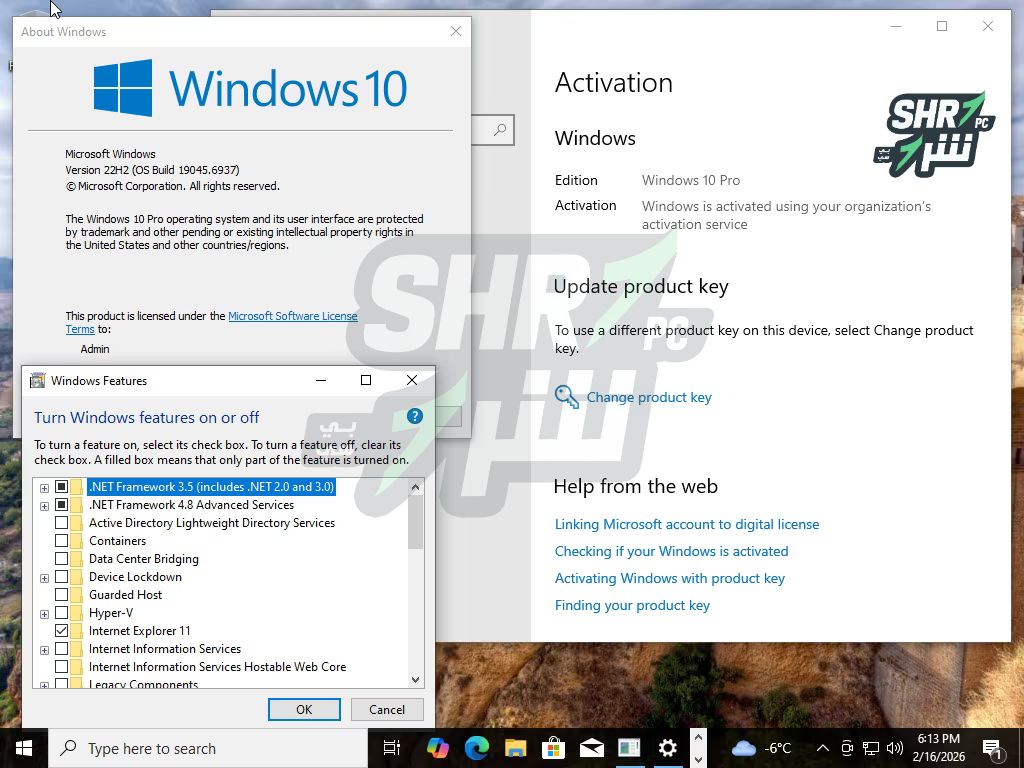Open Linking Microsoft account to digital license

point(687,524)
